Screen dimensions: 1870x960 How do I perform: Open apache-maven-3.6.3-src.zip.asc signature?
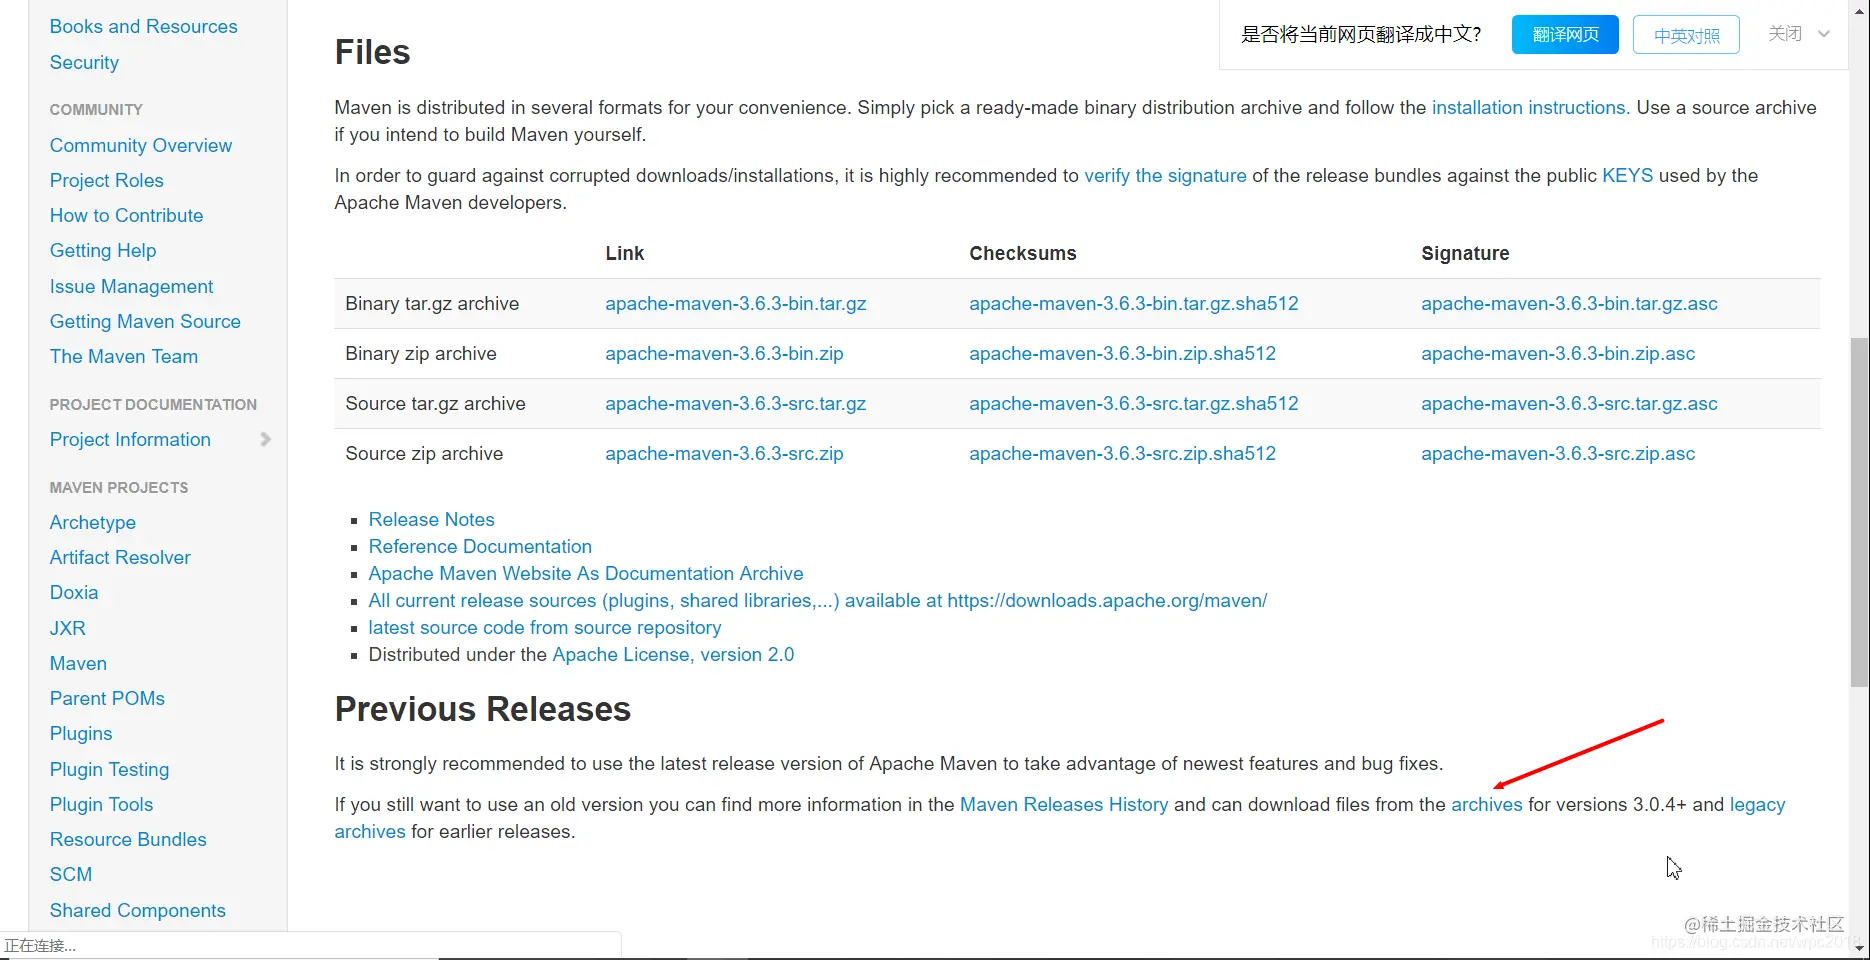[1558, 453]
